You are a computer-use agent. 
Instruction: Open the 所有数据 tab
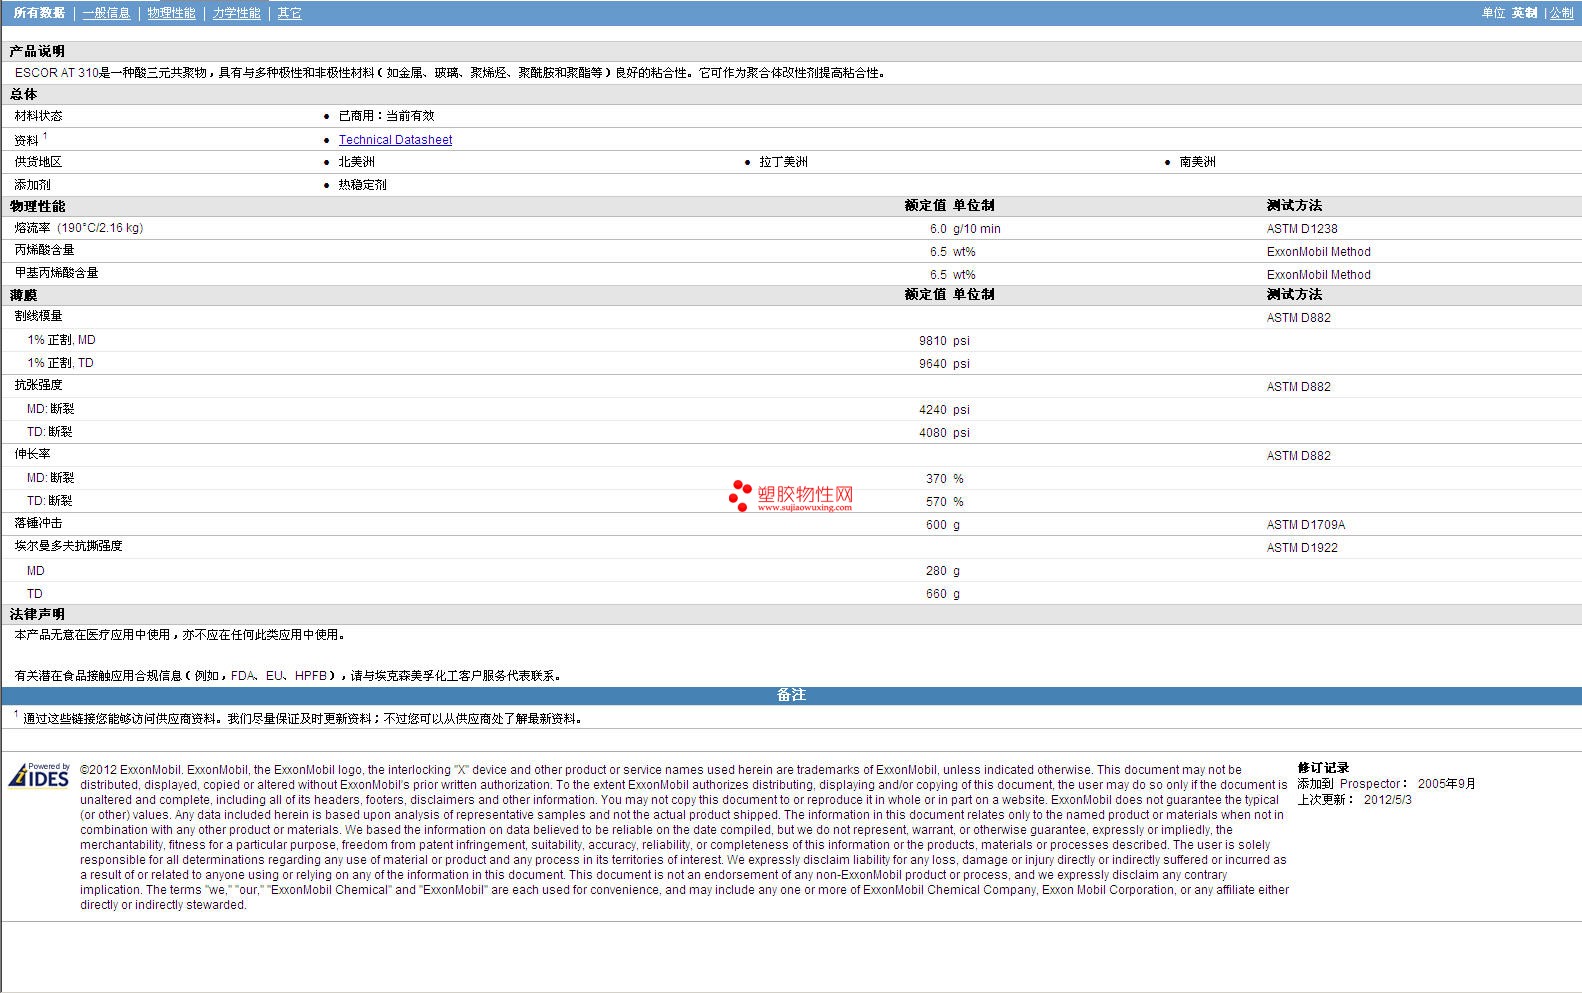(x=39, y=13)
